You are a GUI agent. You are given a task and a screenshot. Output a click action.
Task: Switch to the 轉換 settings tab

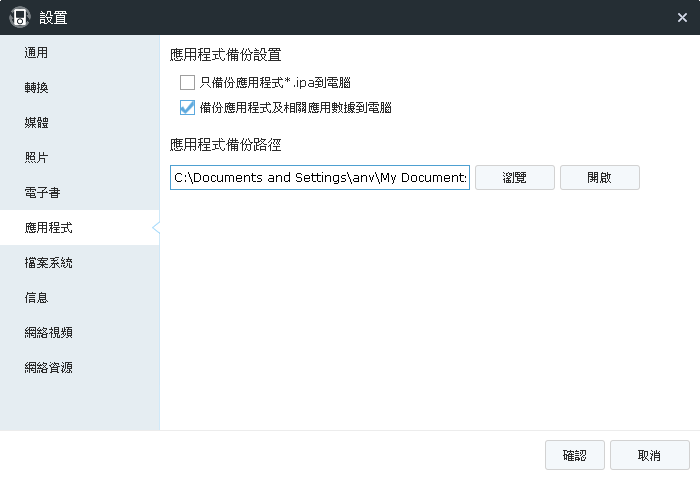click(37, 87)
